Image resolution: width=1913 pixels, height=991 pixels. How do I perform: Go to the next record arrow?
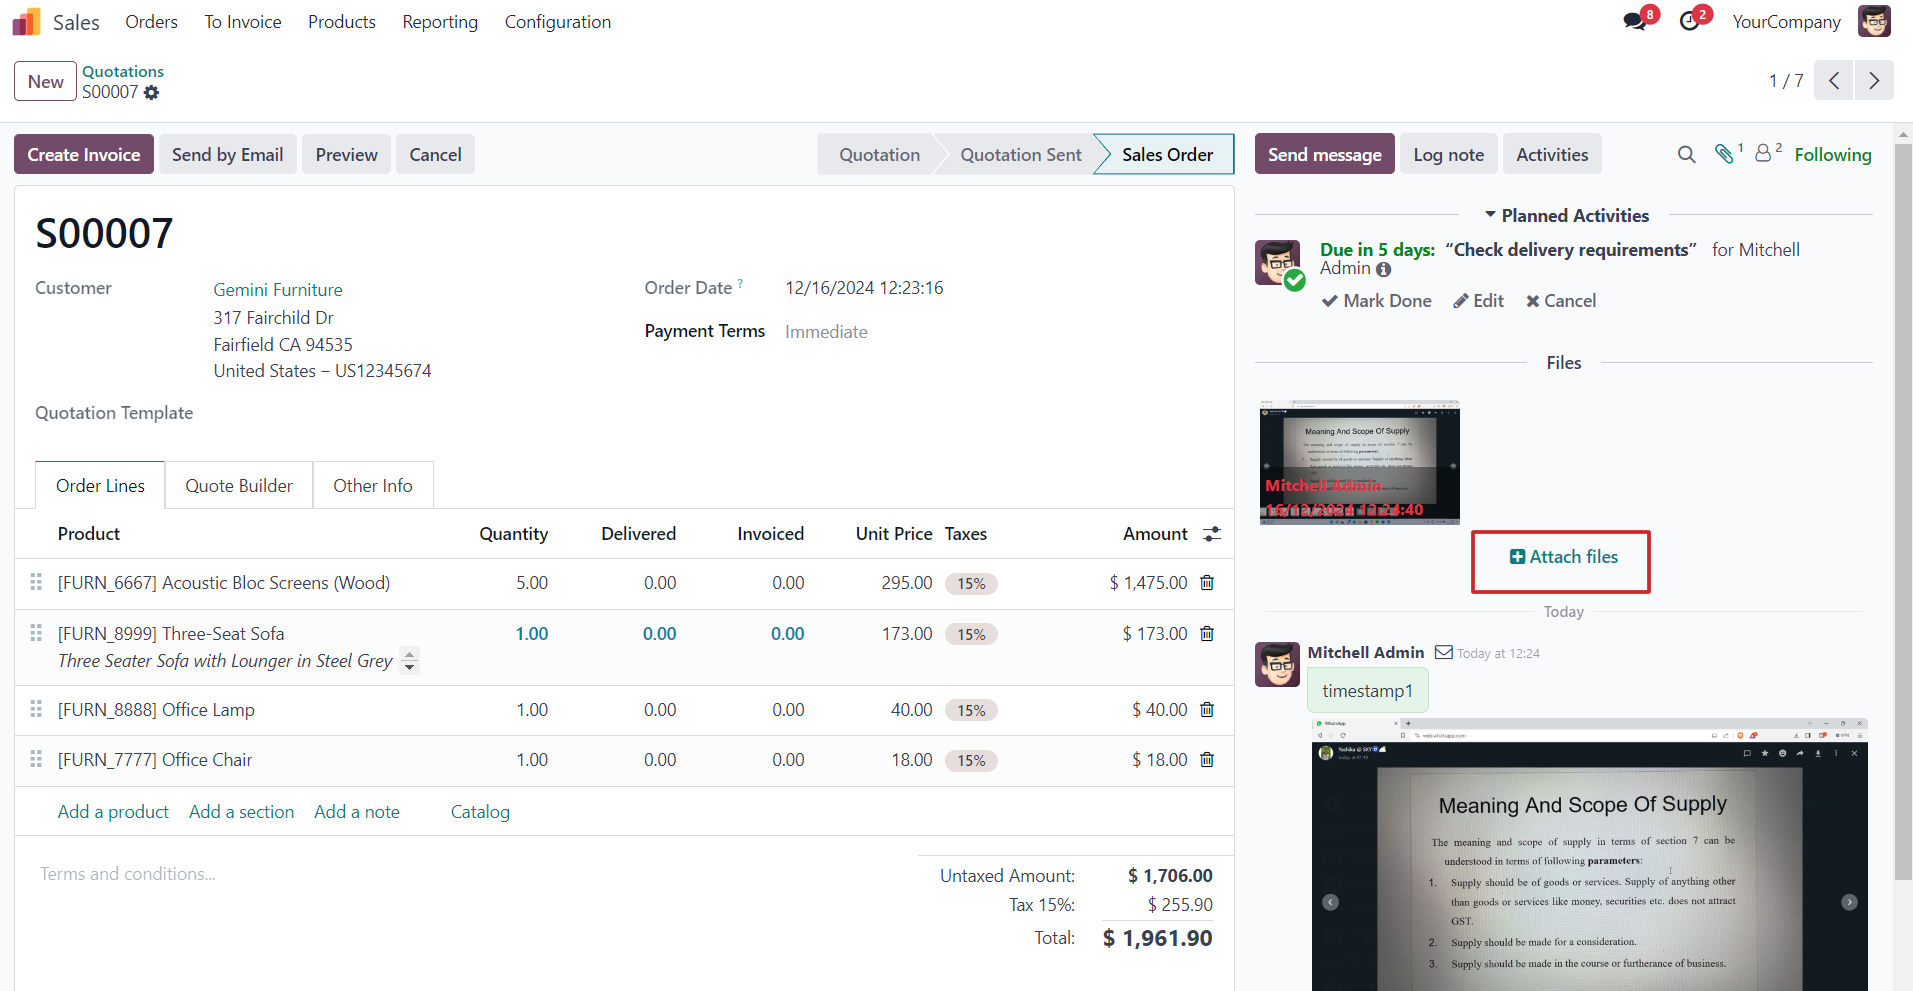[x=1874, y=81]
